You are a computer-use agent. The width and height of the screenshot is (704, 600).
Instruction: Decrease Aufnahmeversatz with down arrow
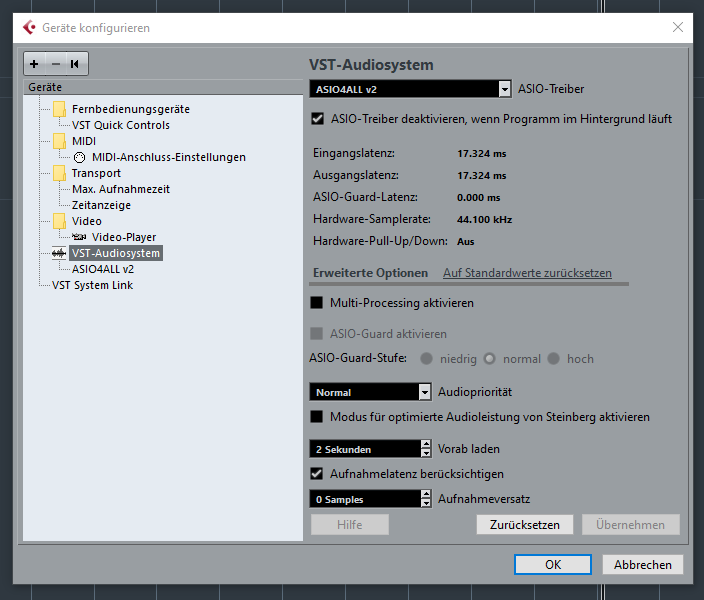click(x=426, y=503)
